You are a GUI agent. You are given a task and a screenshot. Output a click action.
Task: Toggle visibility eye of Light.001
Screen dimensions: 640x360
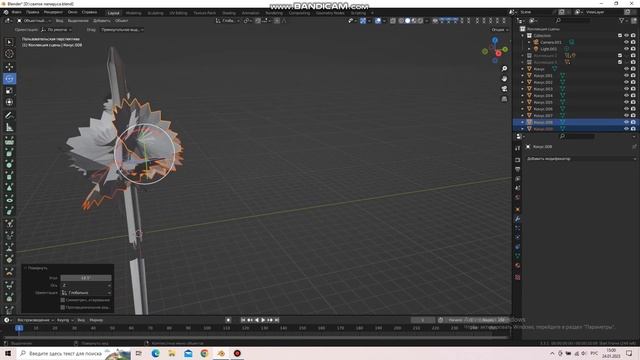coord(626,49)
